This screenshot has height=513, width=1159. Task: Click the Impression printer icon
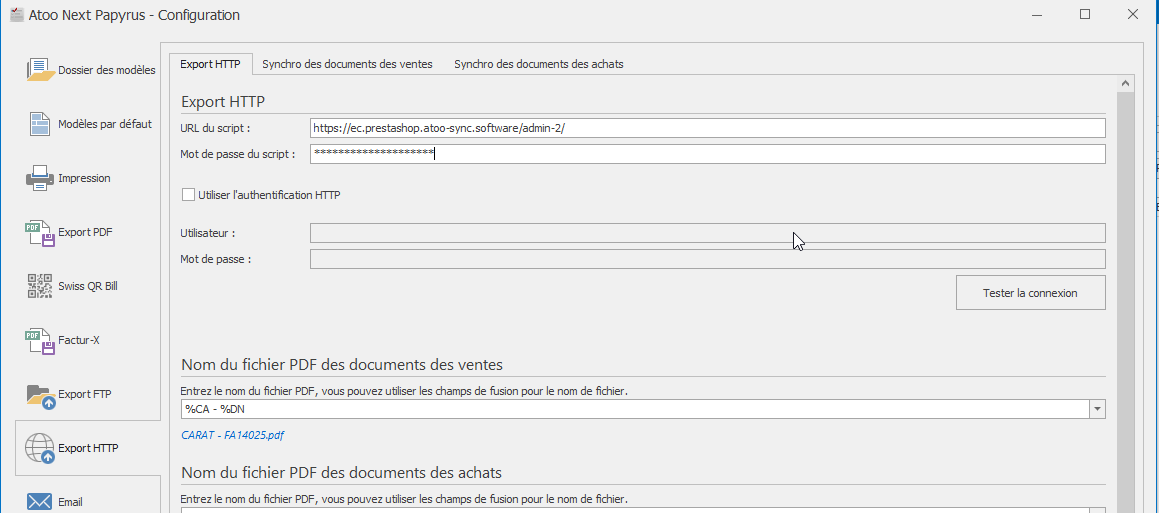point(40,178)
